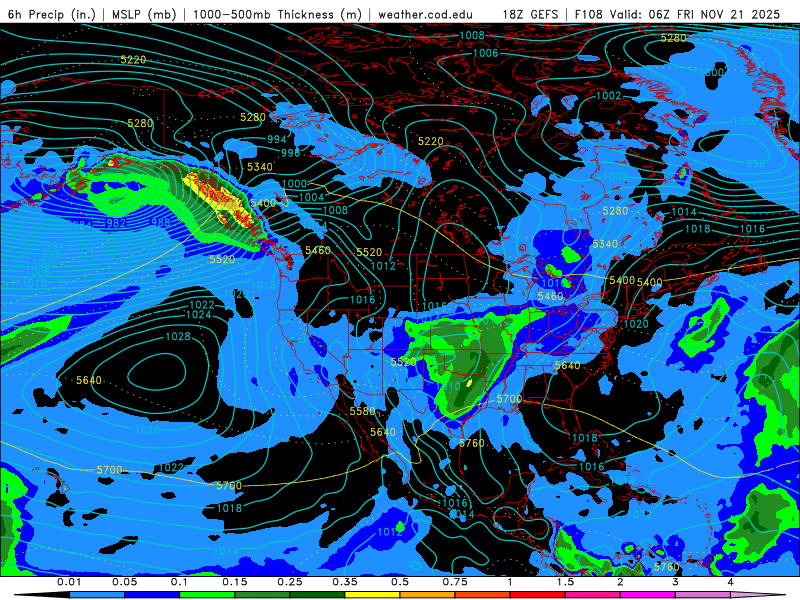Viewport: 800px width, 600px height.
Task: Click the '1.5' legend scale value
Action: tap(565, 582)
